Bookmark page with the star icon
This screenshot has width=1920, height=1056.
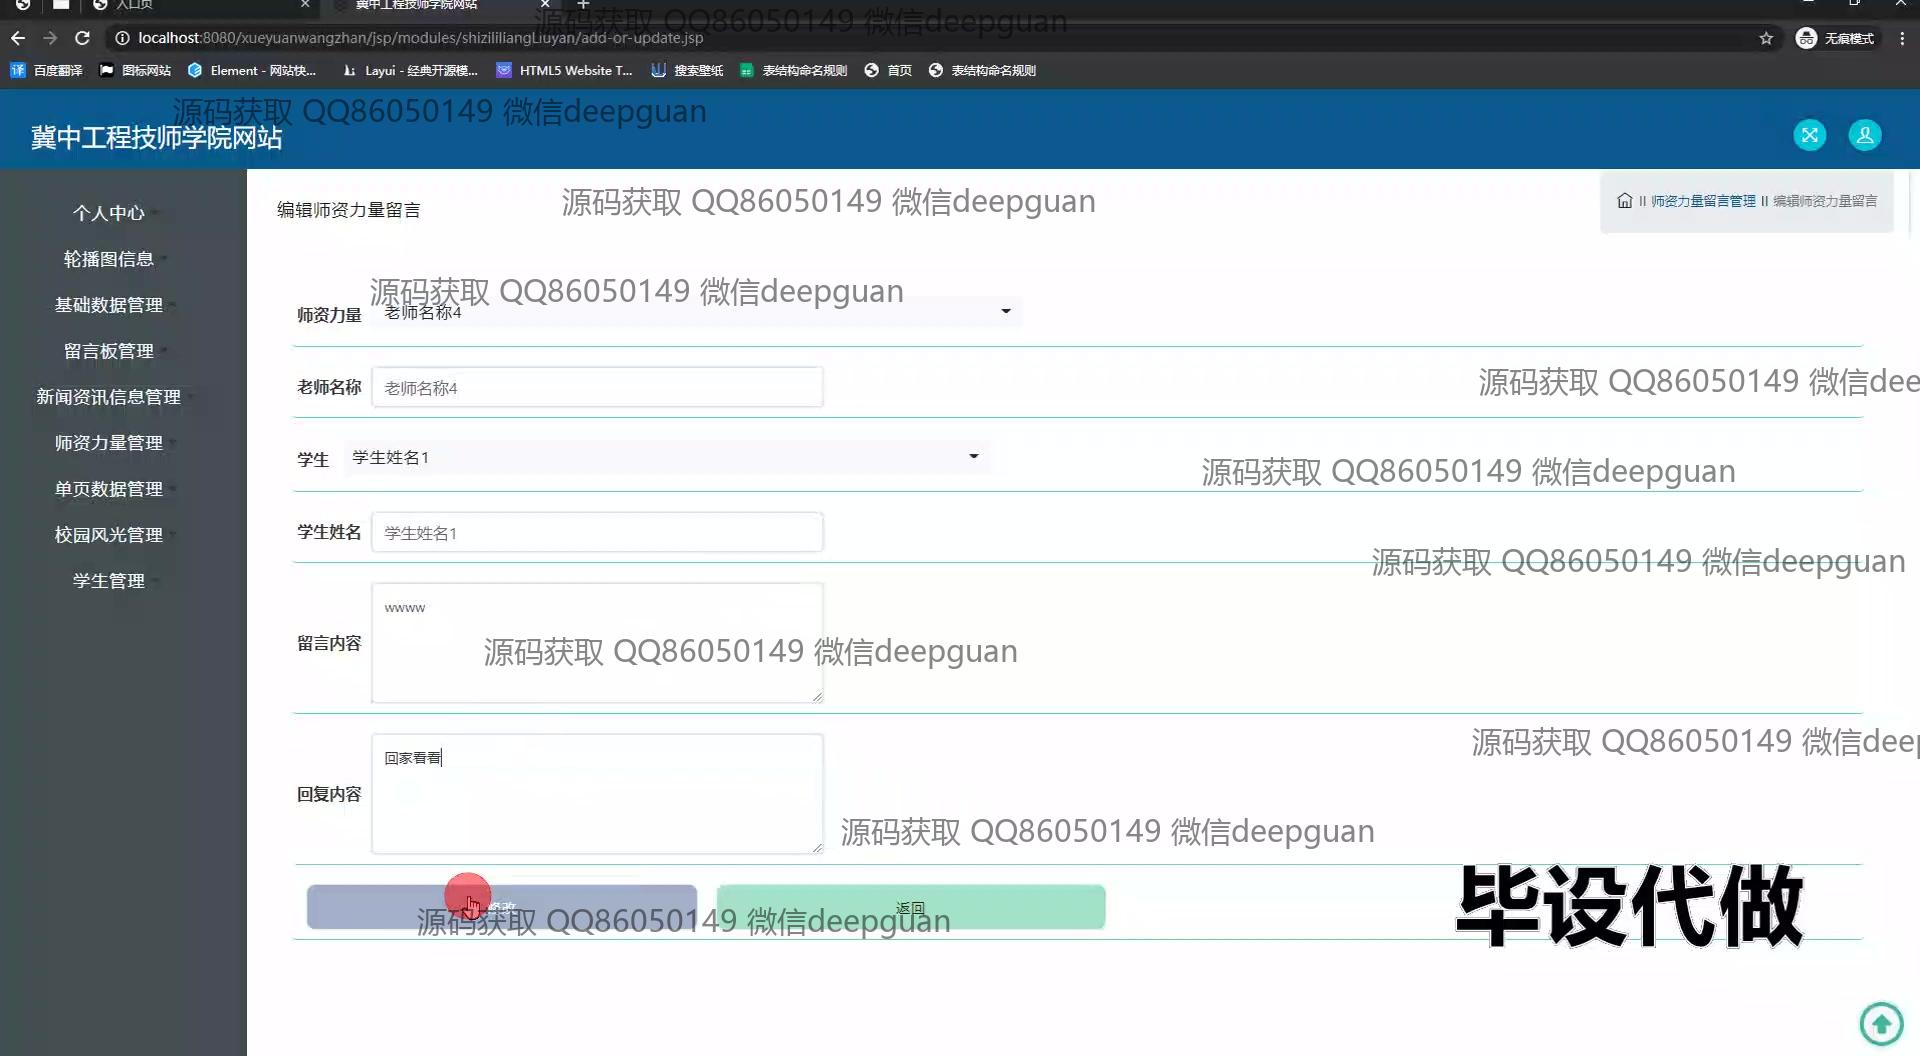click(x=1766, y=38)
